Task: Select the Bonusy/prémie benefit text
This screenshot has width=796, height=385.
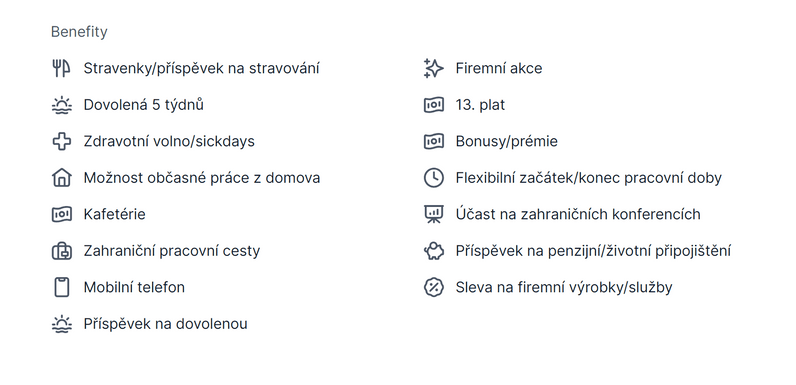Action: pos(507,141)
